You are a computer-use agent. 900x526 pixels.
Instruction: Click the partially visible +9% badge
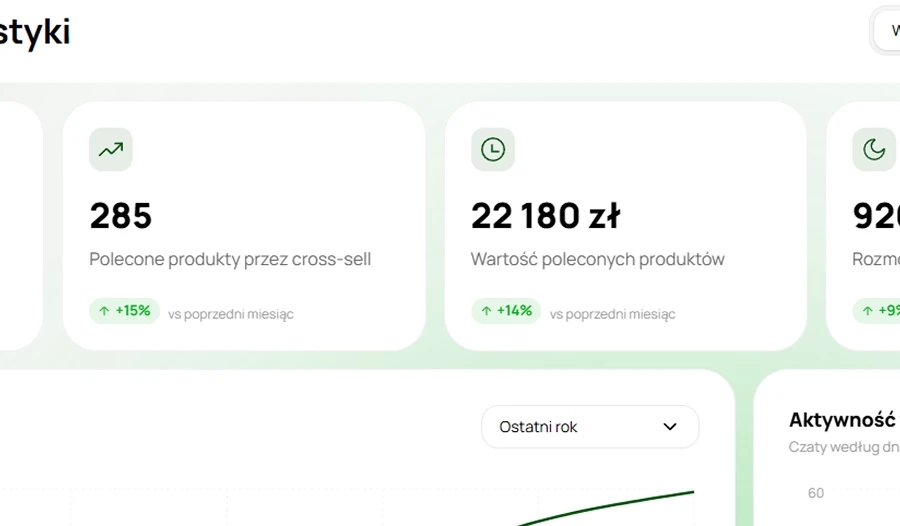[876, 311]
